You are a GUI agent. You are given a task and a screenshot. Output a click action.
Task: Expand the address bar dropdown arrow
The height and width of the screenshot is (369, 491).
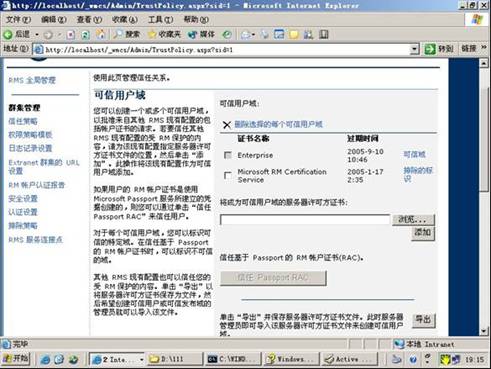point(414,49)
